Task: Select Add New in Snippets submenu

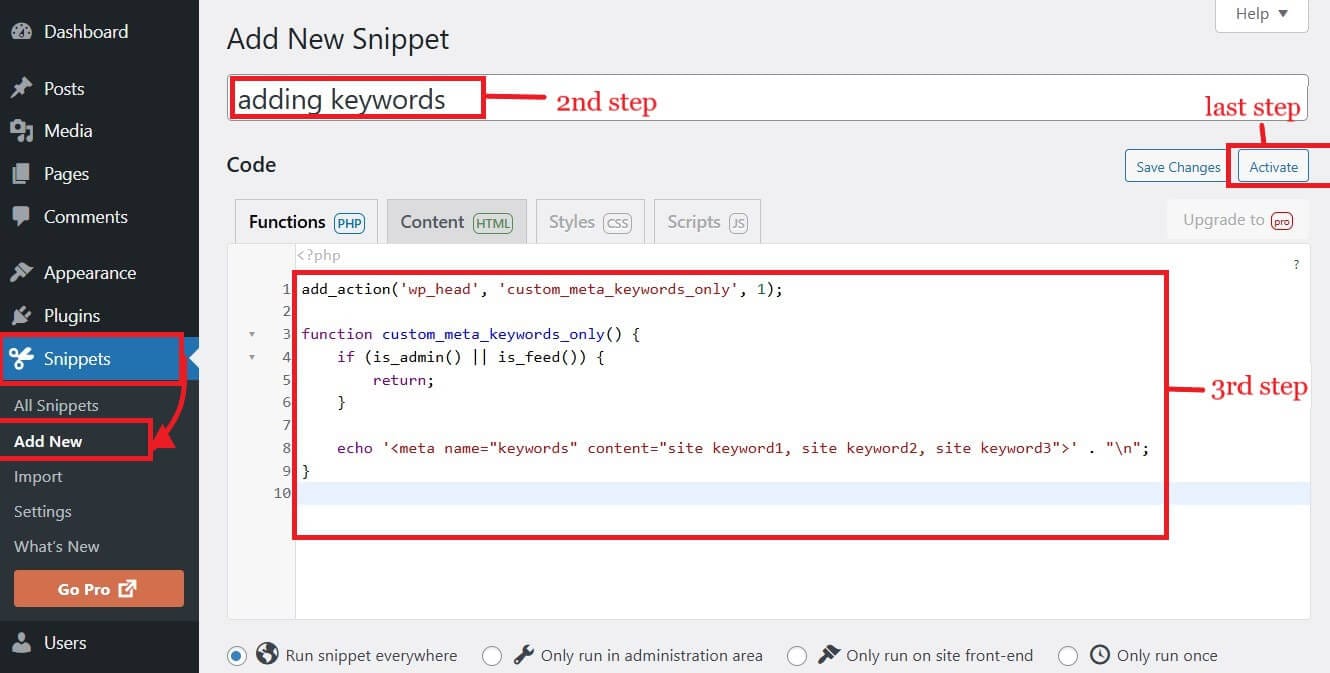Action: (x=48, y=441)
